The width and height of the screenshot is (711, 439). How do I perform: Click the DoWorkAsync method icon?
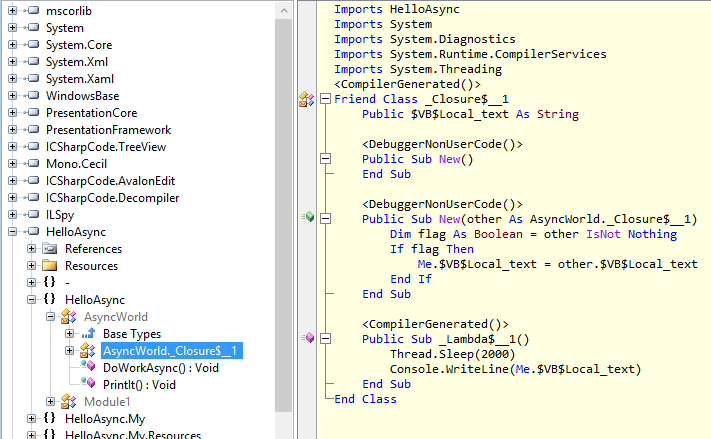pyautogui.click(x=88, y=366)
